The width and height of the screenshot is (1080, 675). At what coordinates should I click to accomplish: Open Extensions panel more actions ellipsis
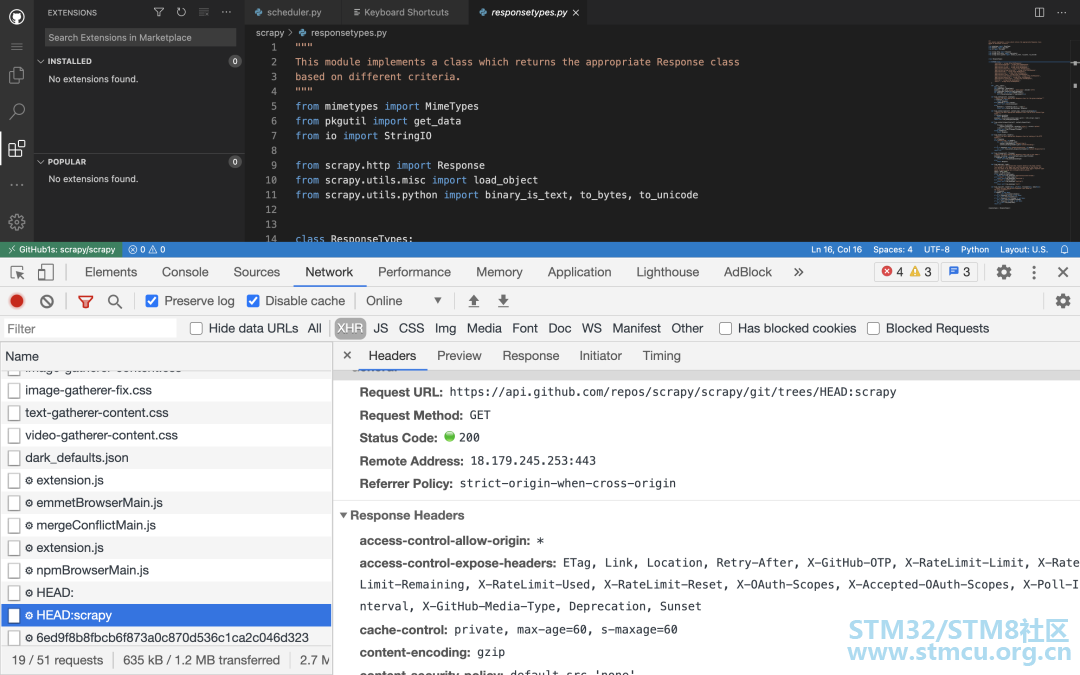226,12
